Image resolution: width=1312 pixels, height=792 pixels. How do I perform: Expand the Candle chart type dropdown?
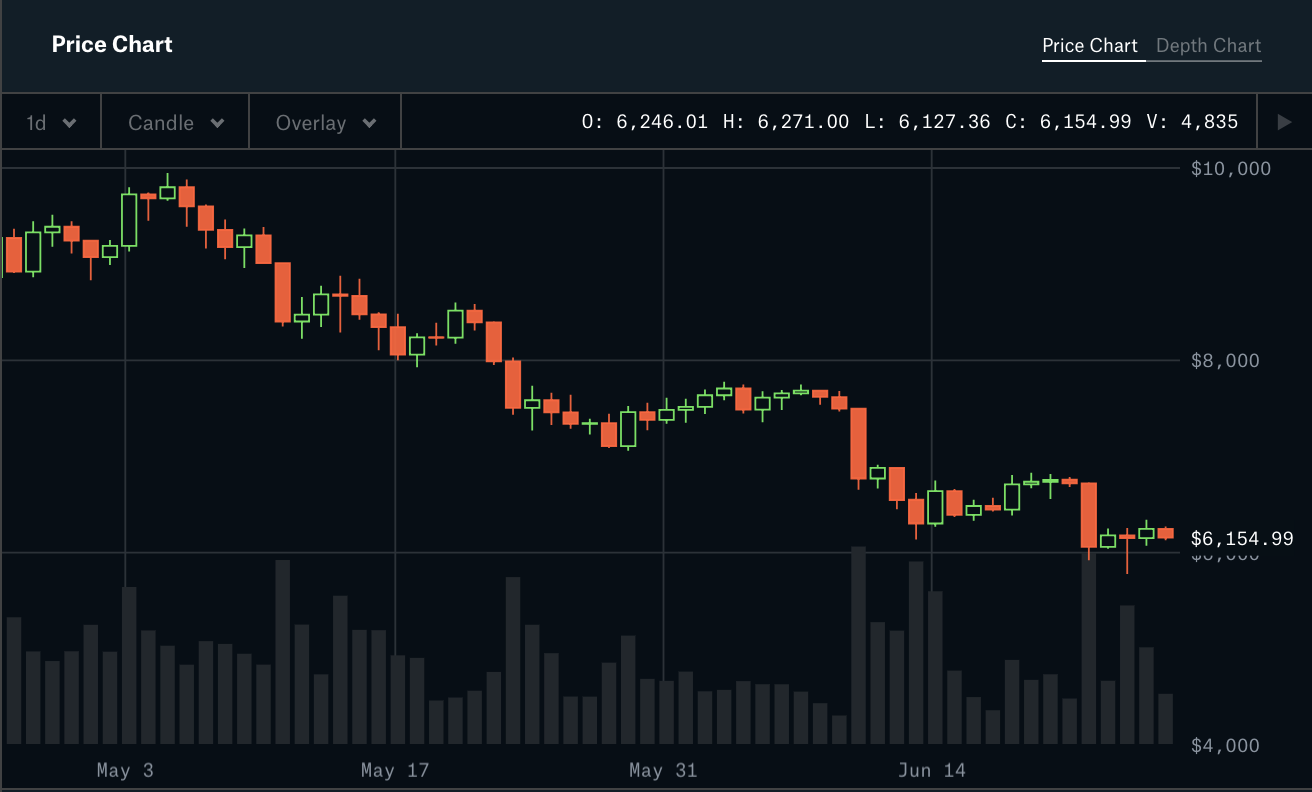click(175, 123)
